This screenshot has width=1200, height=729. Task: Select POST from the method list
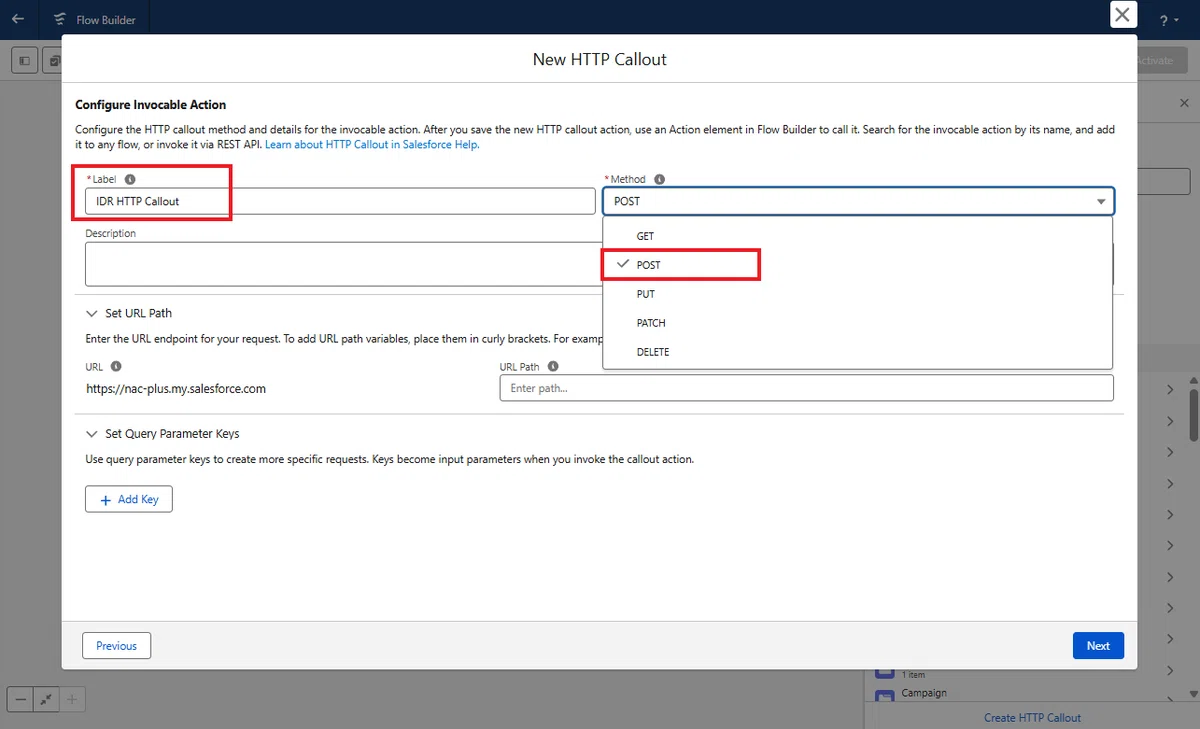click(x=857, y=265)
